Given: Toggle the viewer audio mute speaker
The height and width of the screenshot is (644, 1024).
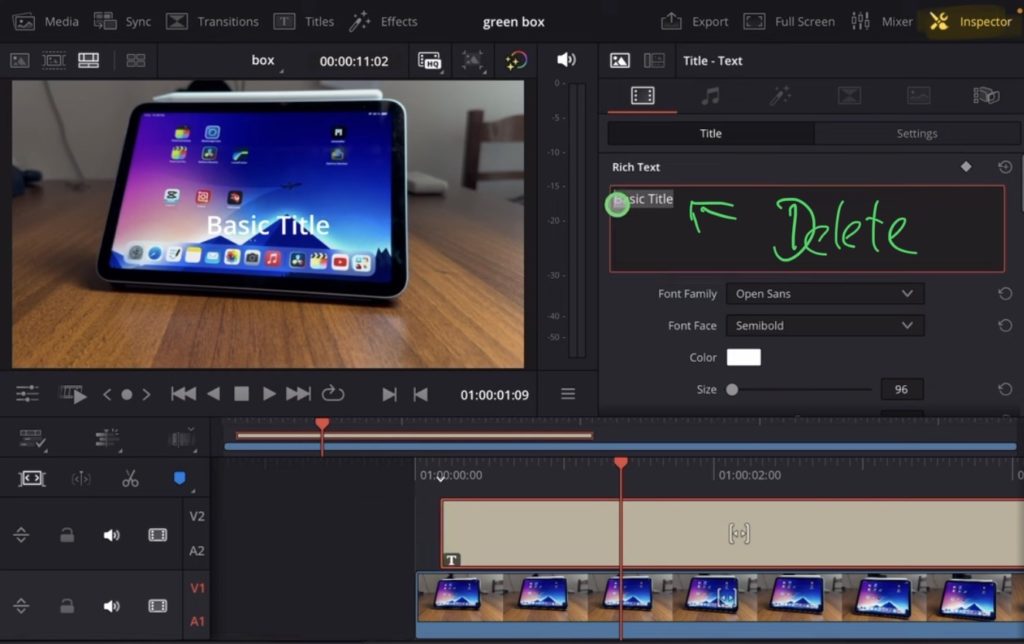Looking at the screenshot, I should pos(566,60).
